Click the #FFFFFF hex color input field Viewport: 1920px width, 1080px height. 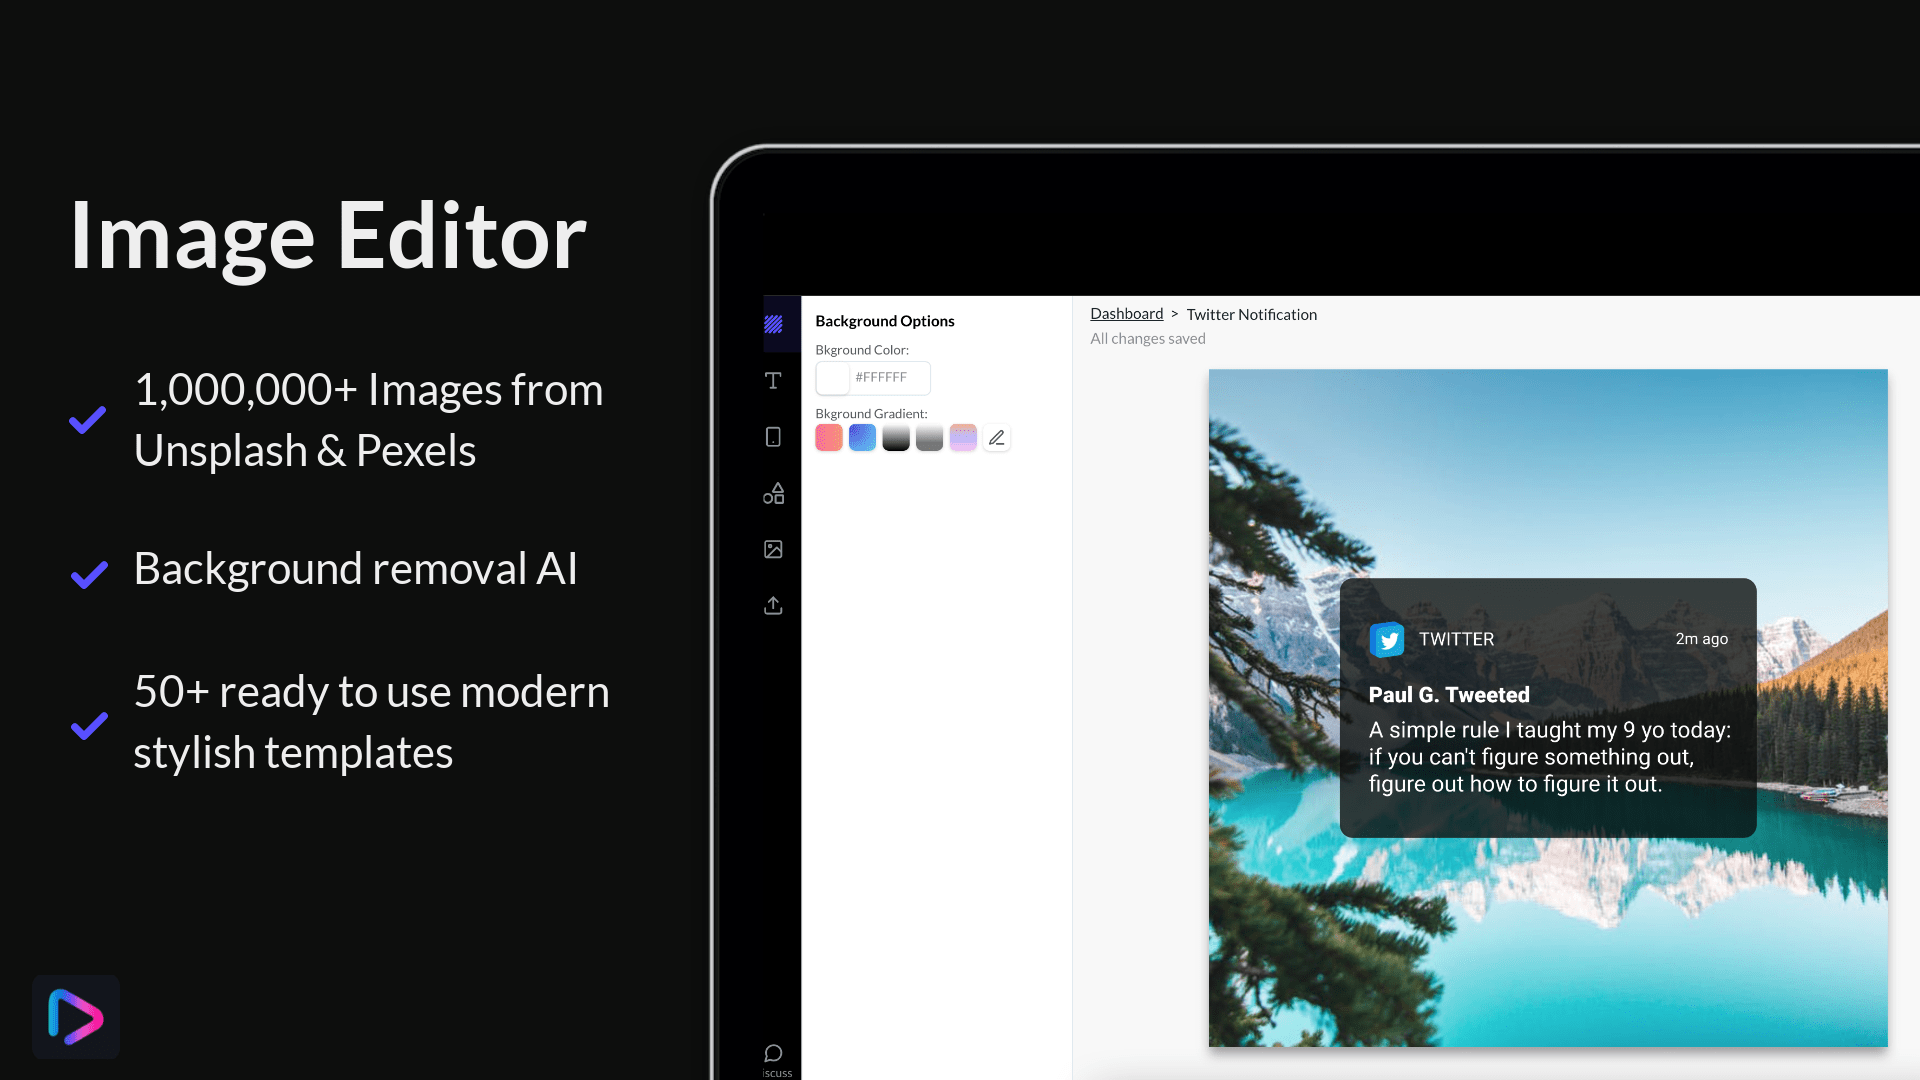(x=889, y=378)
